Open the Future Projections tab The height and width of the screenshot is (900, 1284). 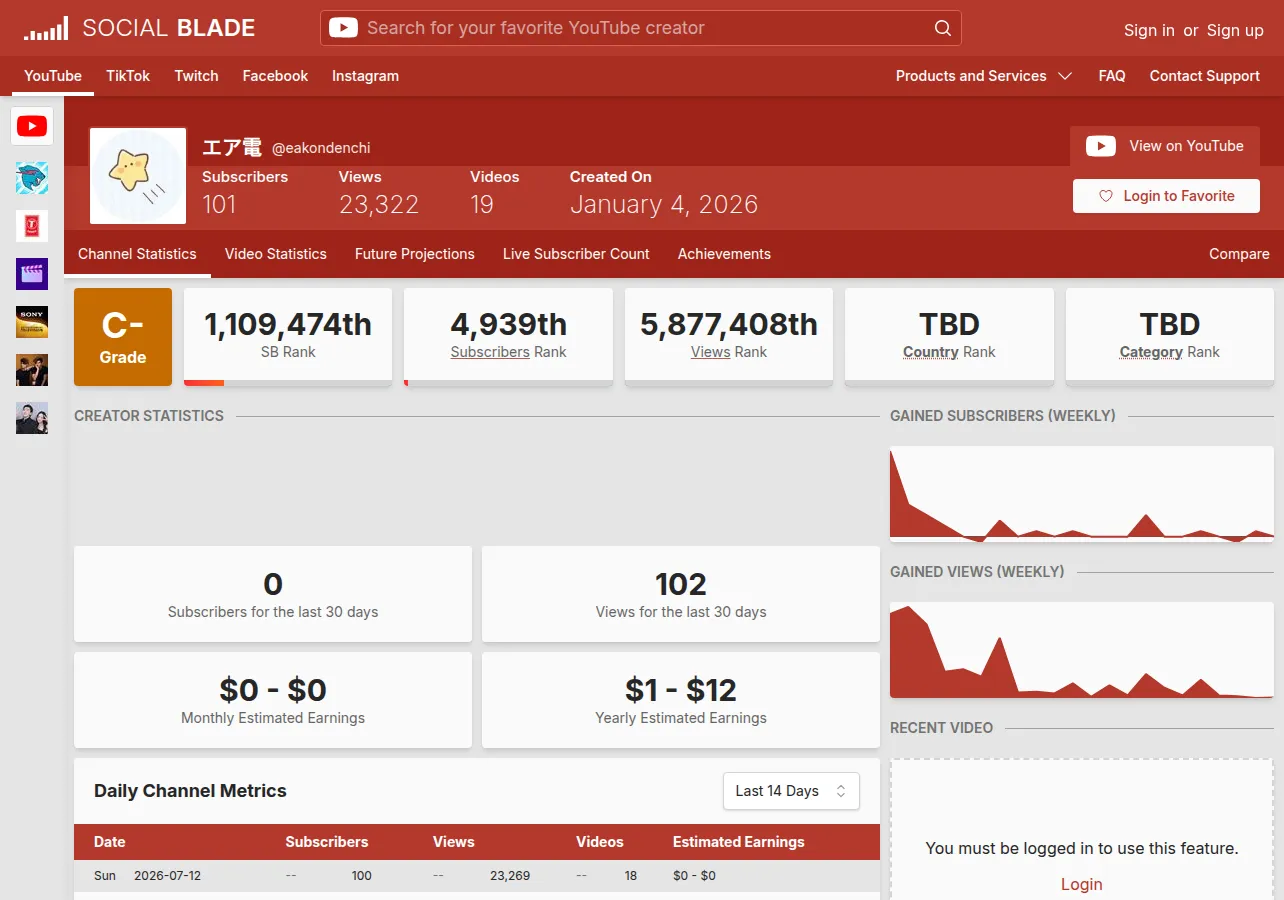[415, 254]
